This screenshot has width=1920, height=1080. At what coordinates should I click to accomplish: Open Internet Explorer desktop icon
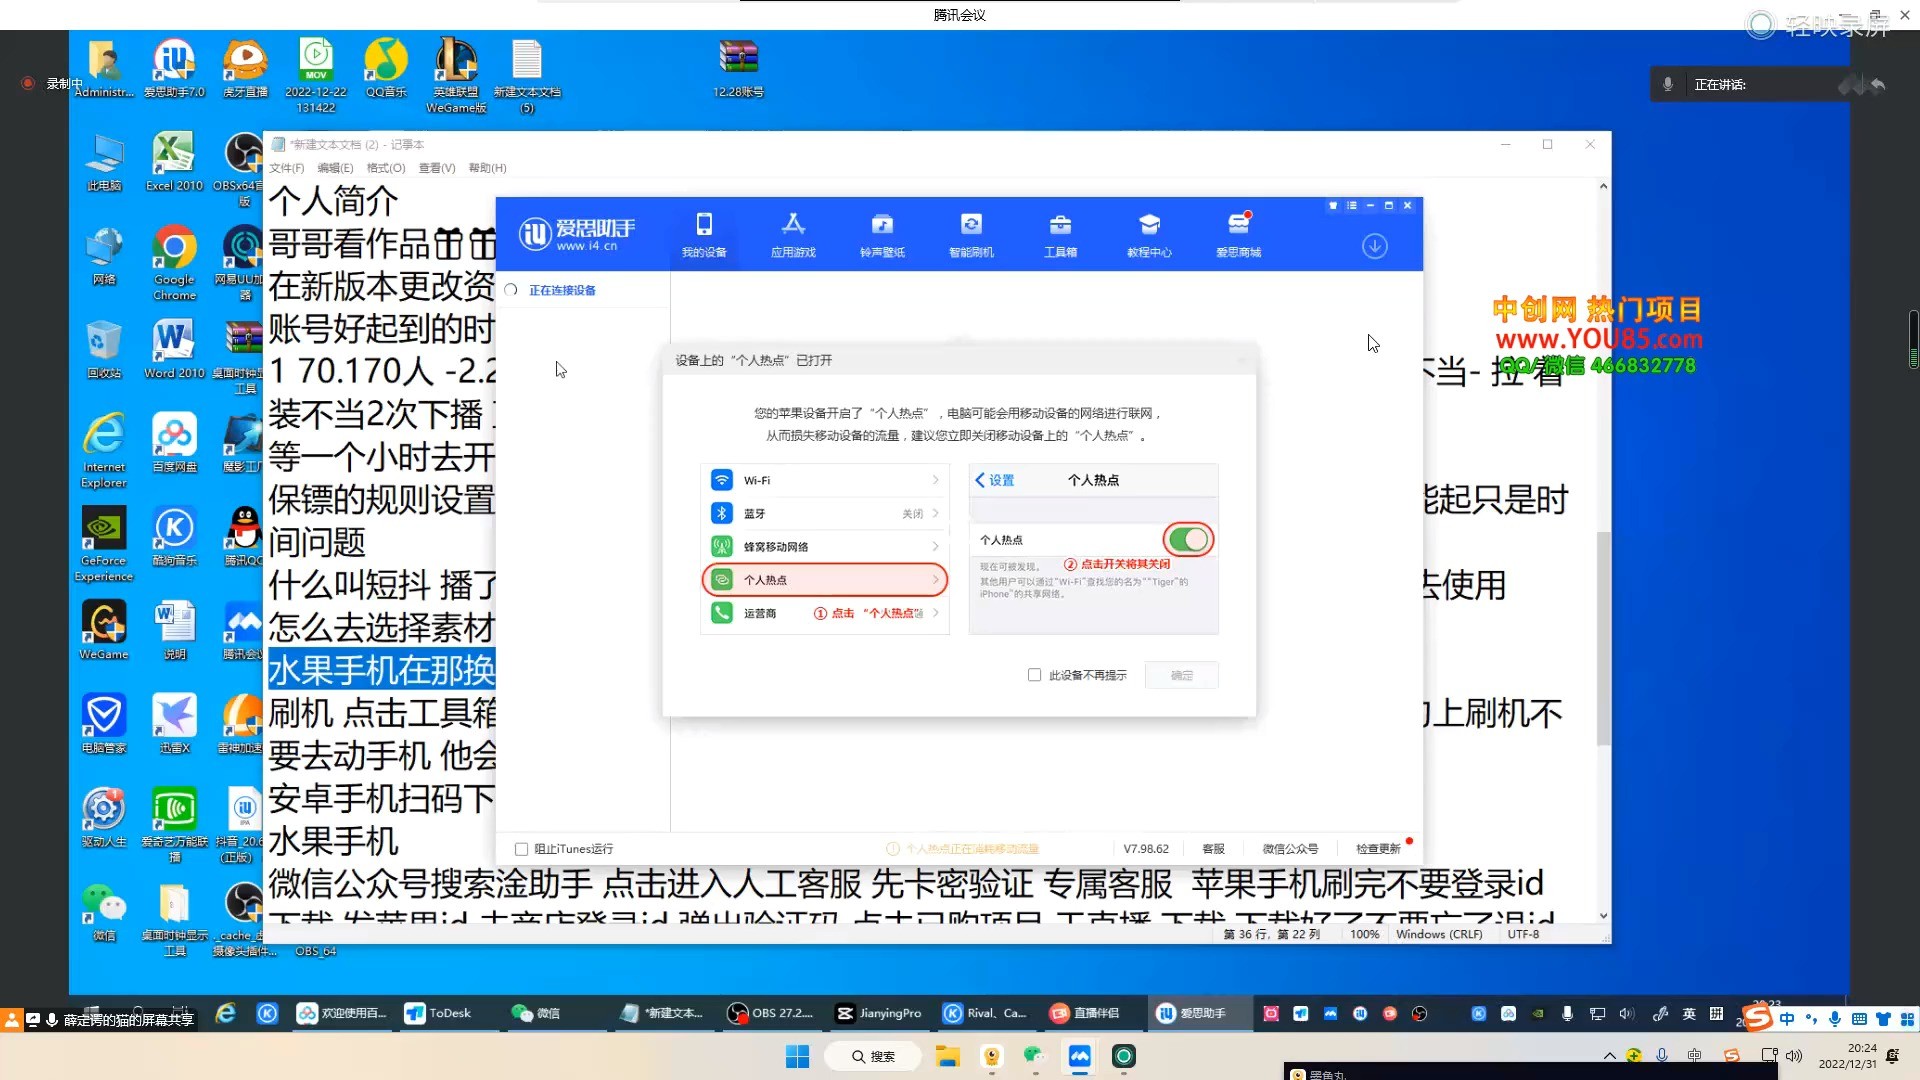click(x=104, y=450)
